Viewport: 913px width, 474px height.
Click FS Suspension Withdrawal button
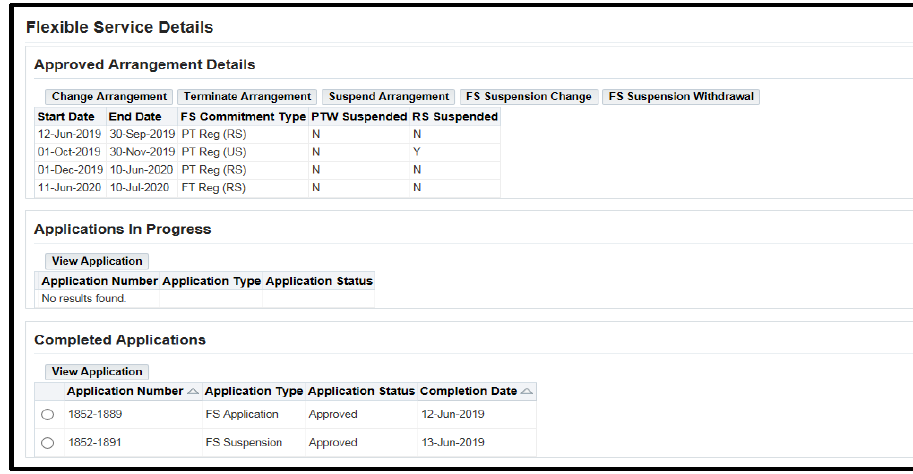(681, 97)
